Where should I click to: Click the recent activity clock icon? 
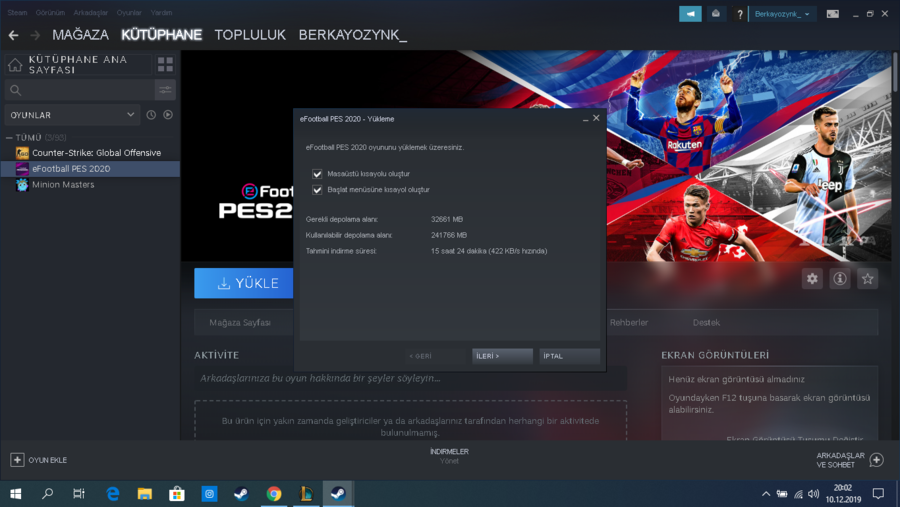(x=151, y=115)
